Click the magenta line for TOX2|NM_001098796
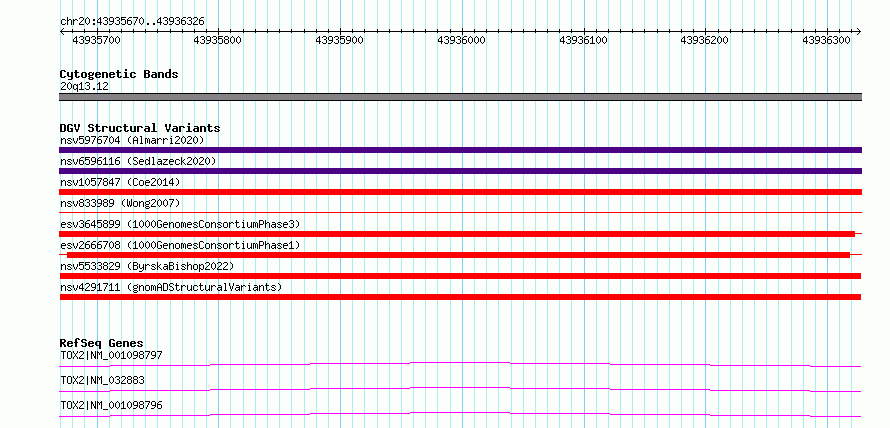 [x=460, y=414]
